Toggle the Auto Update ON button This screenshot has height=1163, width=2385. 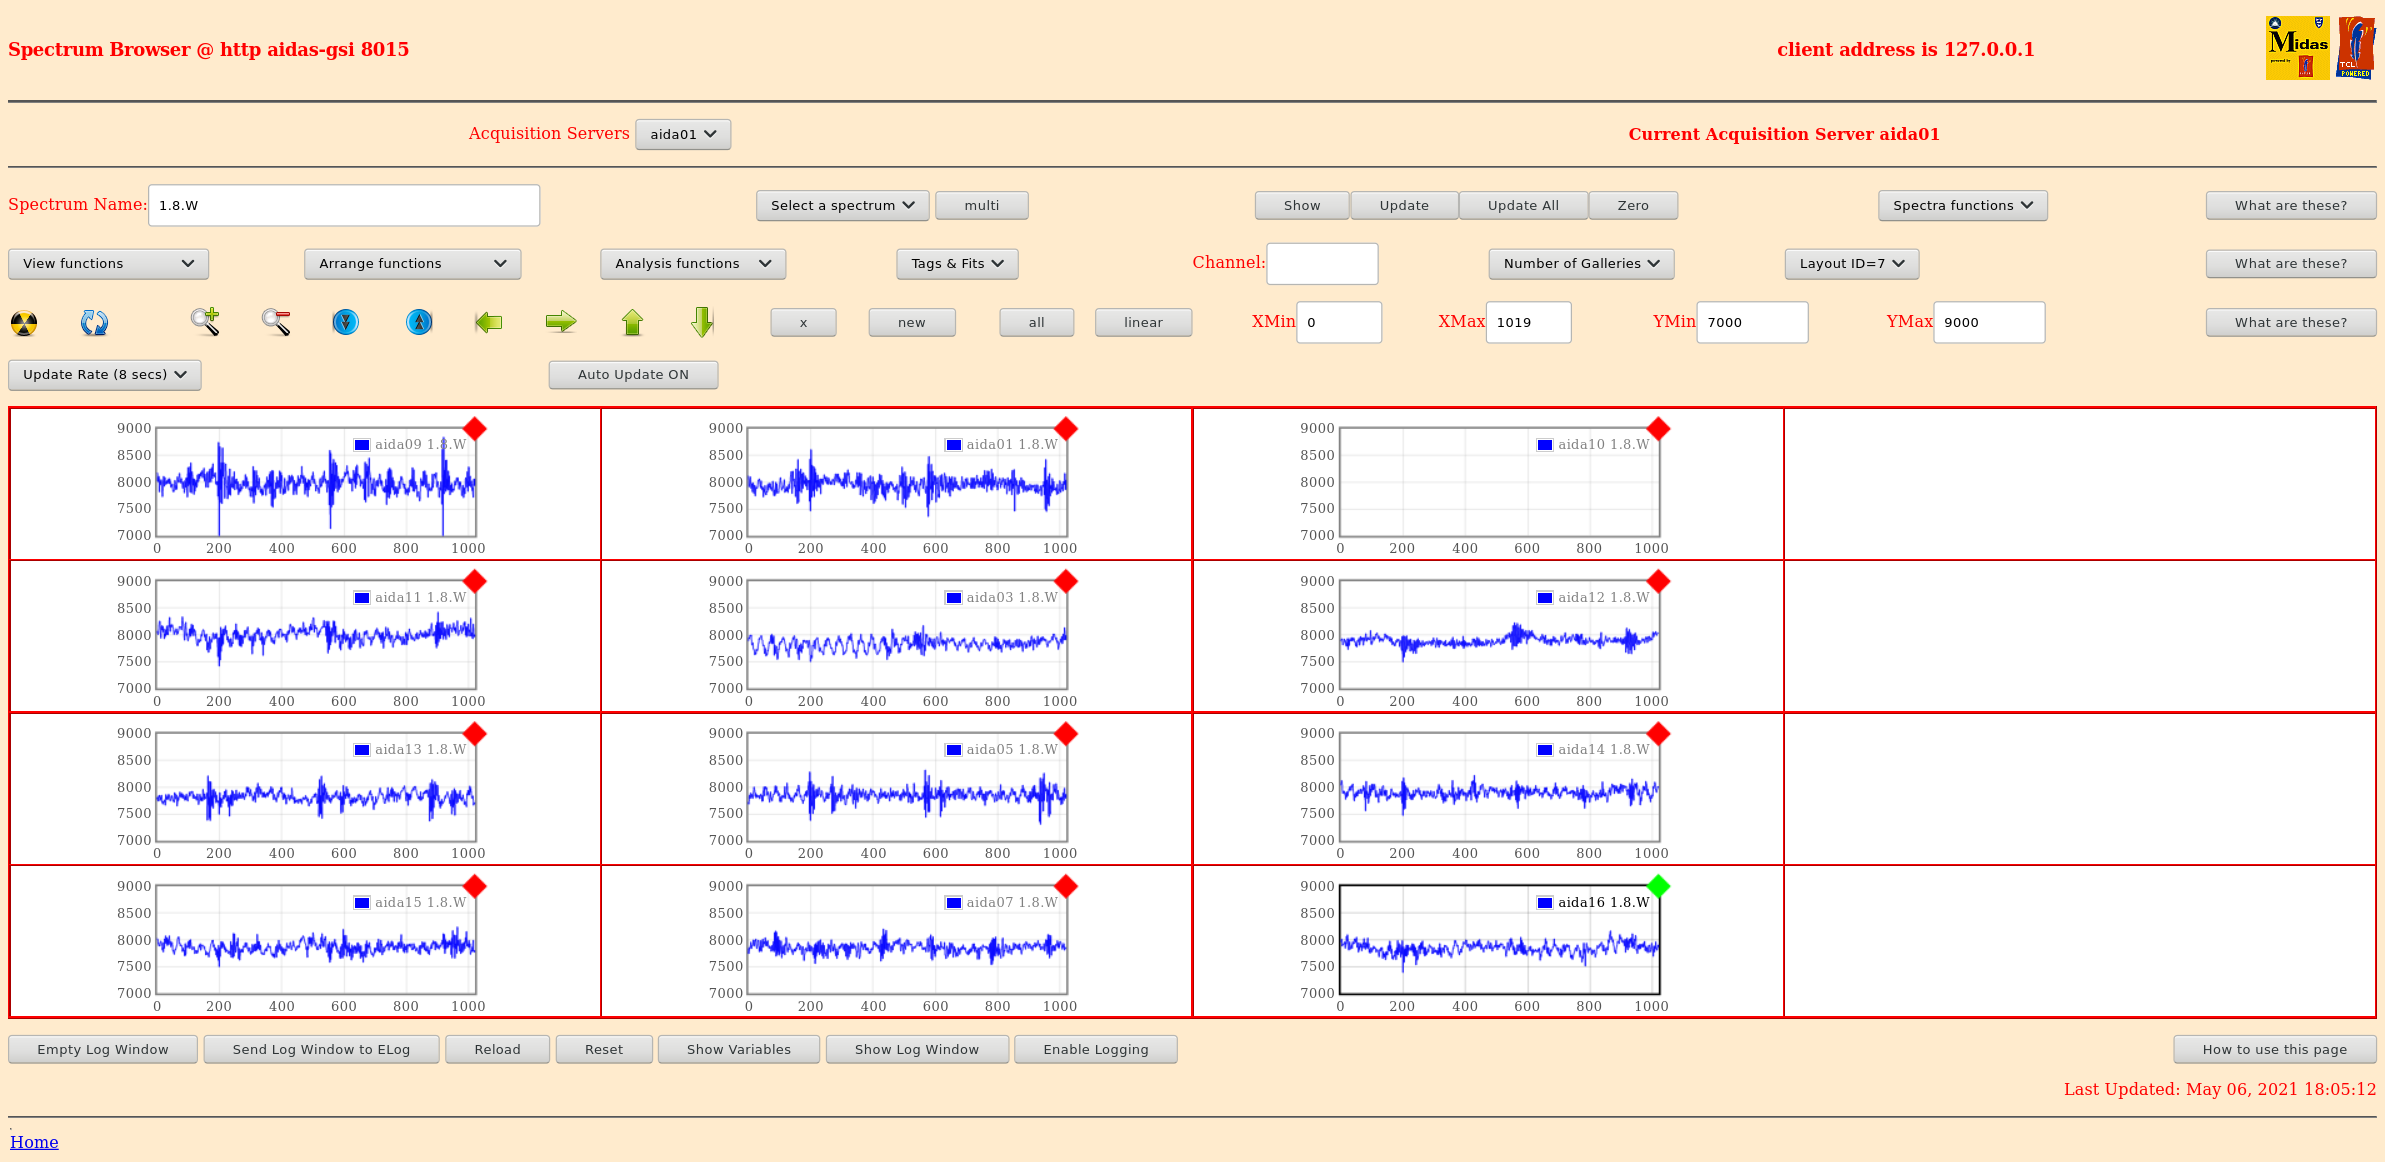pyautogui.click(x=633, y=375)
